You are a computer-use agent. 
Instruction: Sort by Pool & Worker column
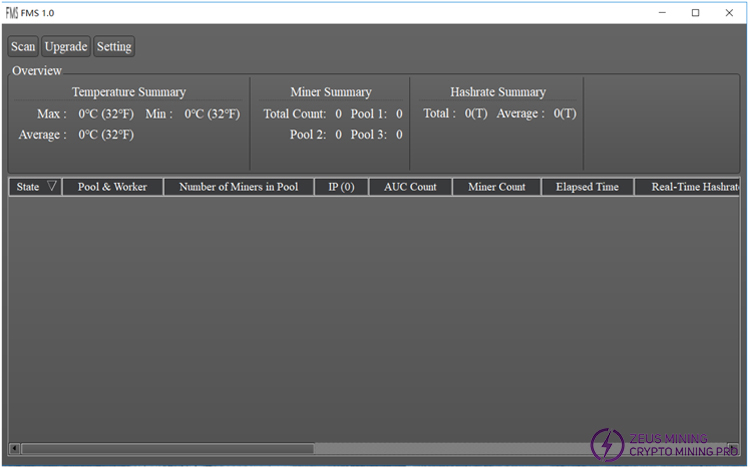(112, 187)
